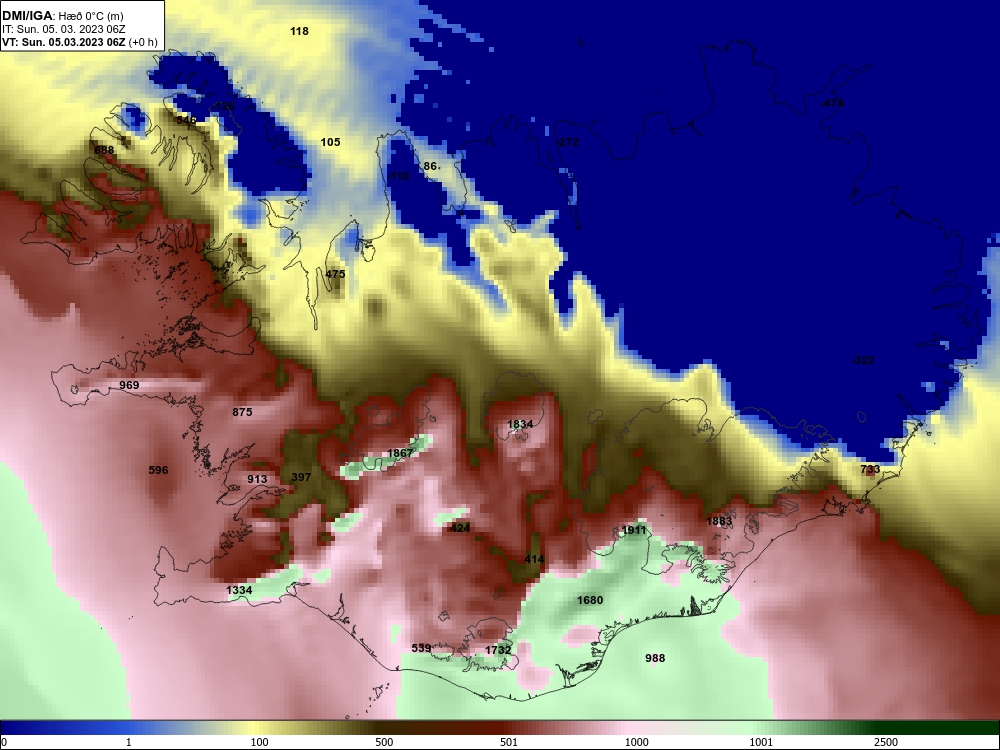Viewport: 1000px width, 750px height.
Task: Click the map value 875
Action: tap(242, 413)
